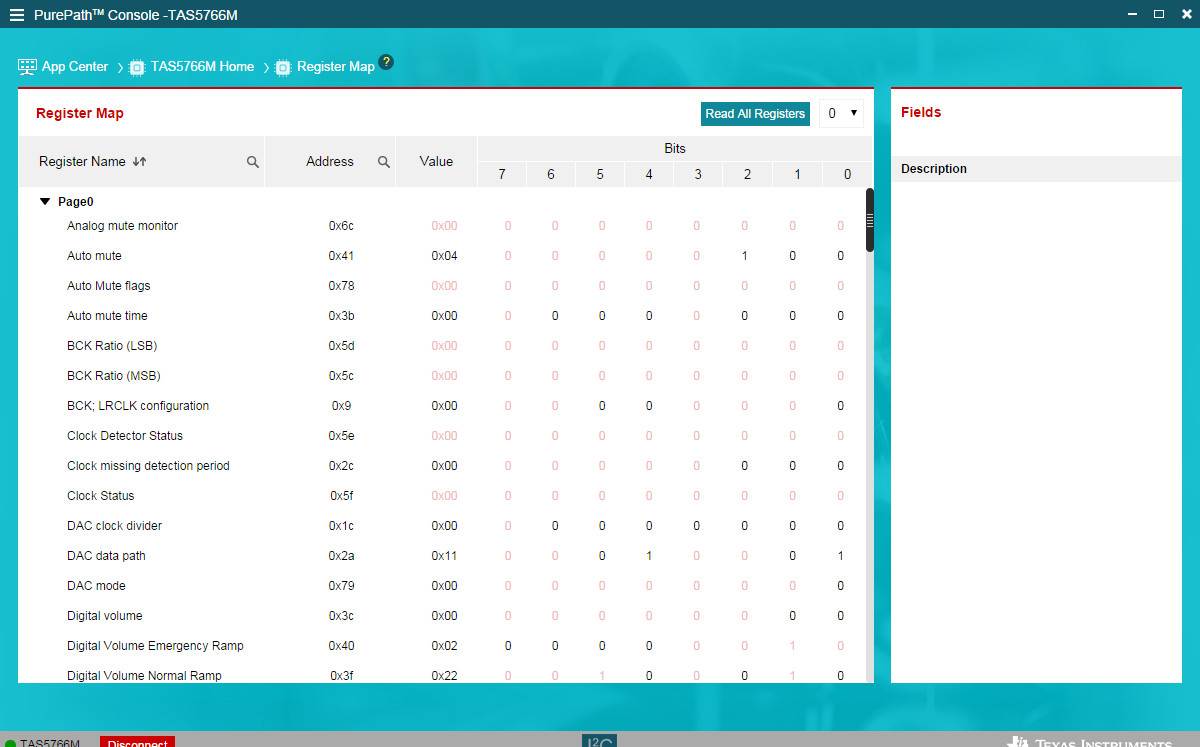Select the Clock Detector Status register

click(x=125, y=436)
